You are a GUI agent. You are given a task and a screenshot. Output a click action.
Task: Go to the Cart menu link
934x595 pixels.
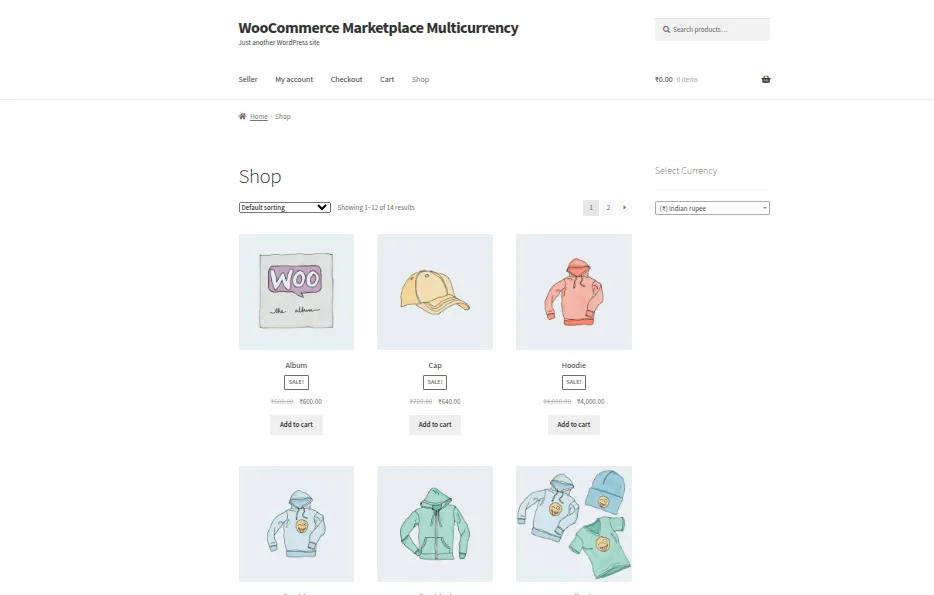pyautogui.click(x=387, y=79)
